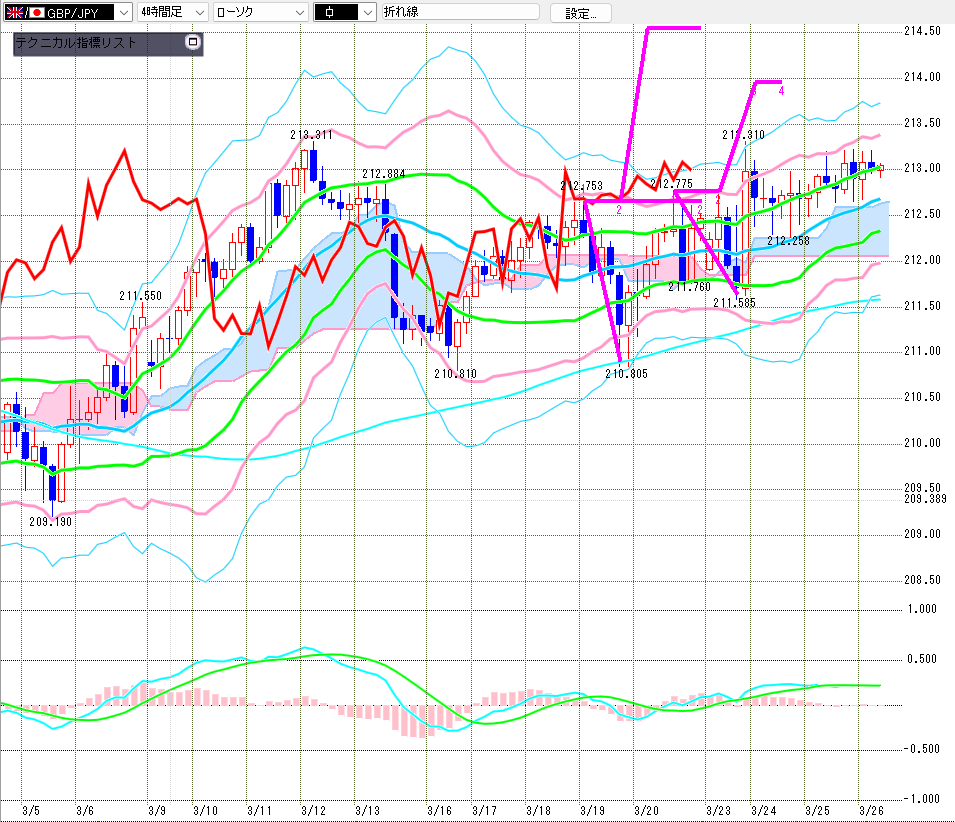Click the 214.00 level on the price axis
The height and width of the screenshot is (822, 955).
tap(921, 77)
